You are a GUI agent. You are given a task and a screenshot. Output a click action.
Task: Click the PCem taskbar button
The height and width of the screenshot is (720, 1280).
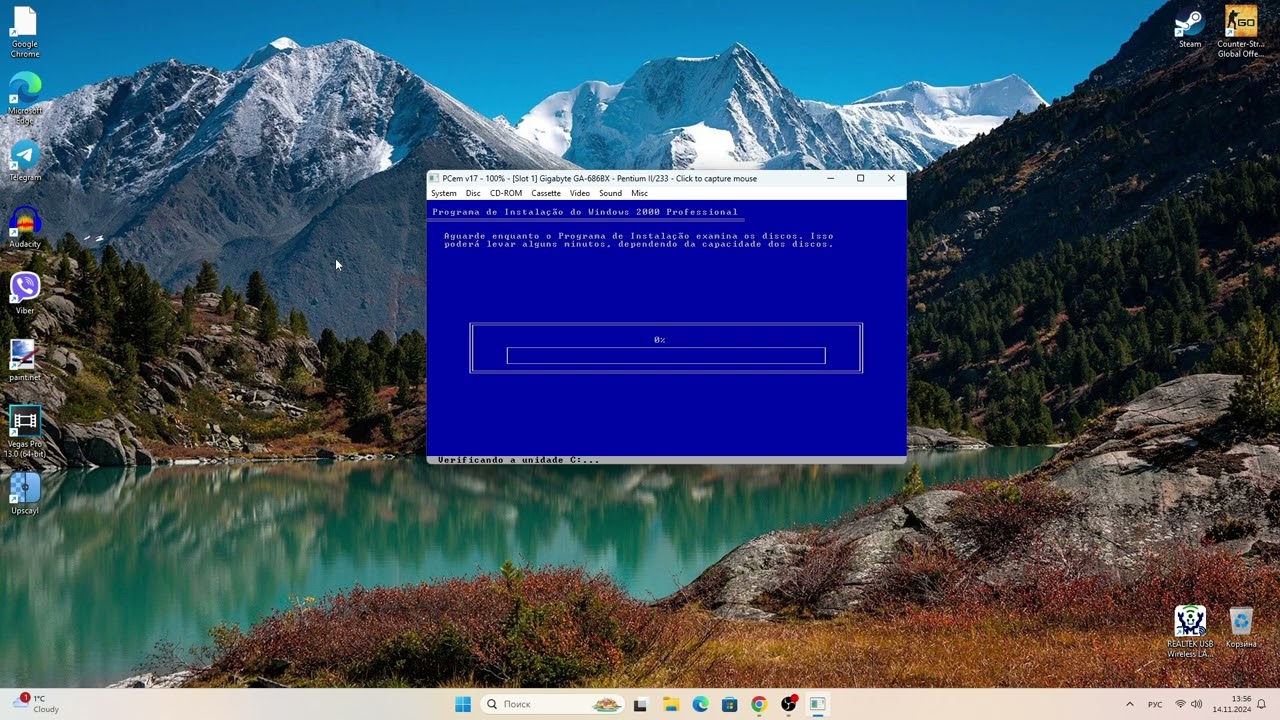coord(817,704)
